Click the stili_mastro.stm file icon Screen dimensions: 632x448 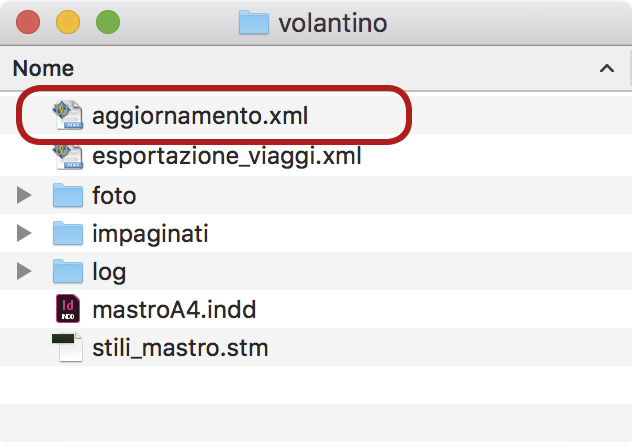pyautogui.click(x=67, y=348)
